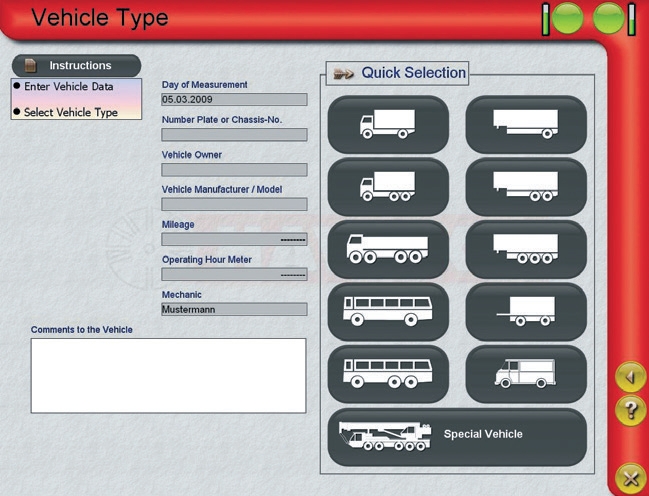Click the Mechanic field showing Mustermann
Screen dimensions: 649x496
(x=234, y=310)
